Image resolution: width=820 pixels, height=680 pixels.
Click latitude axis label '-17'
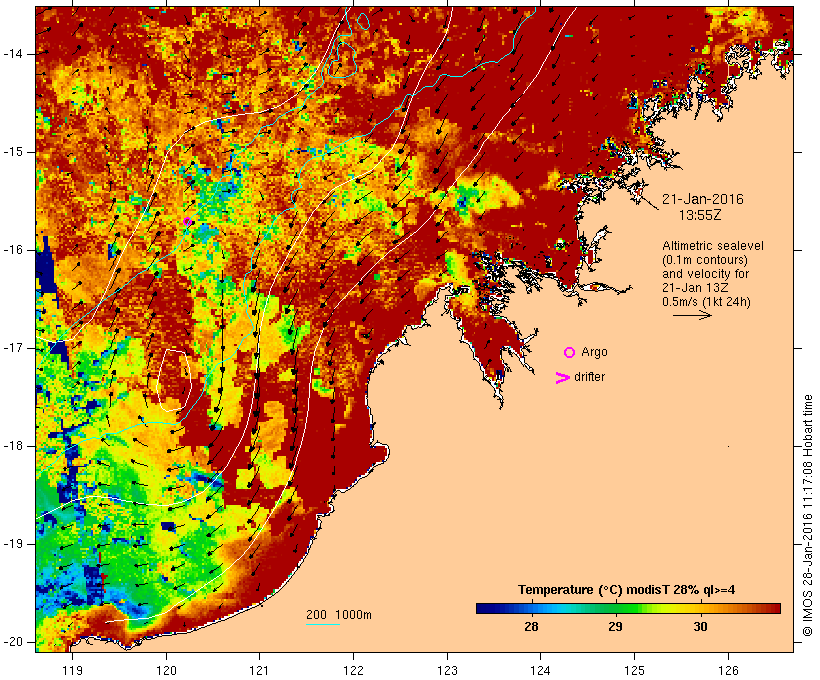pos(12,348)
